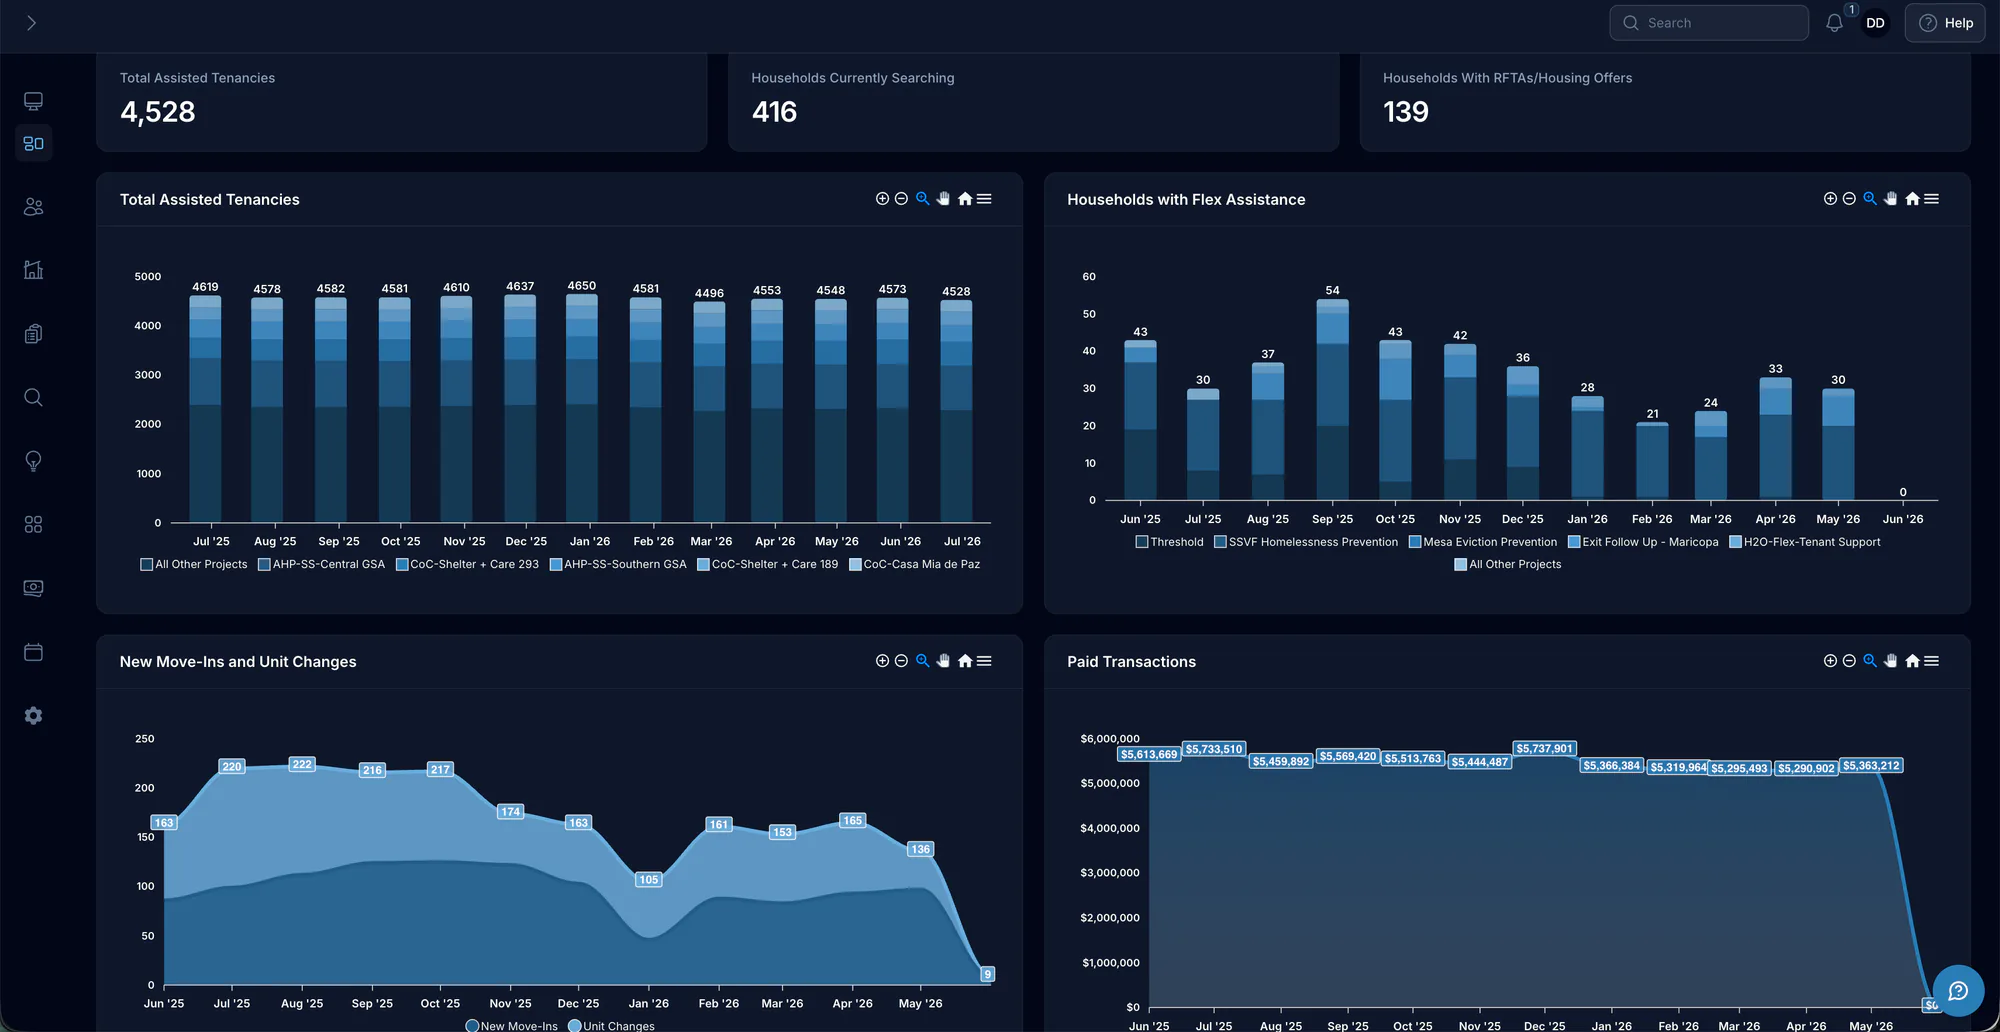Zoom out on New Move-Ins and Unit Changes chart
This screenshot has height=1032, width=2000.
coord(901,661)
